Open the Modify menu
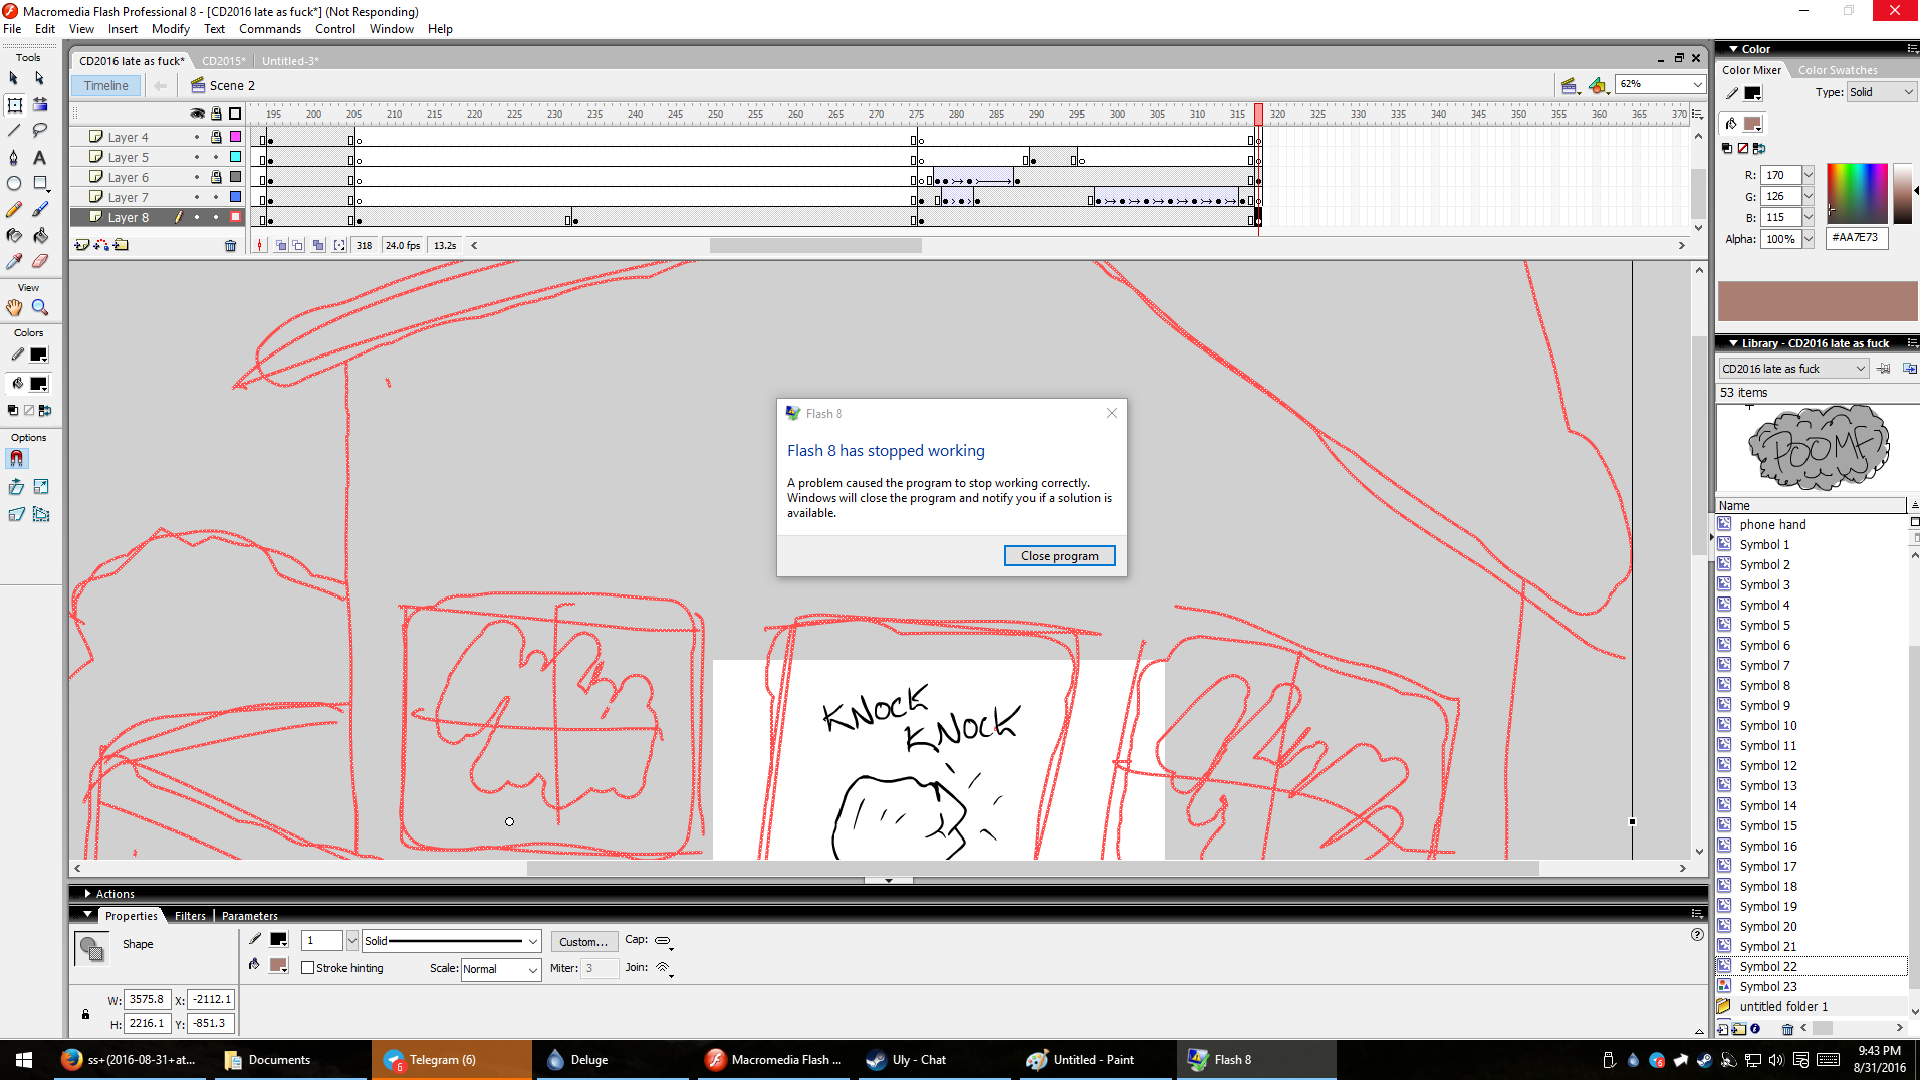Viewport: 1920px width, 1080px height. coord(170,29)
